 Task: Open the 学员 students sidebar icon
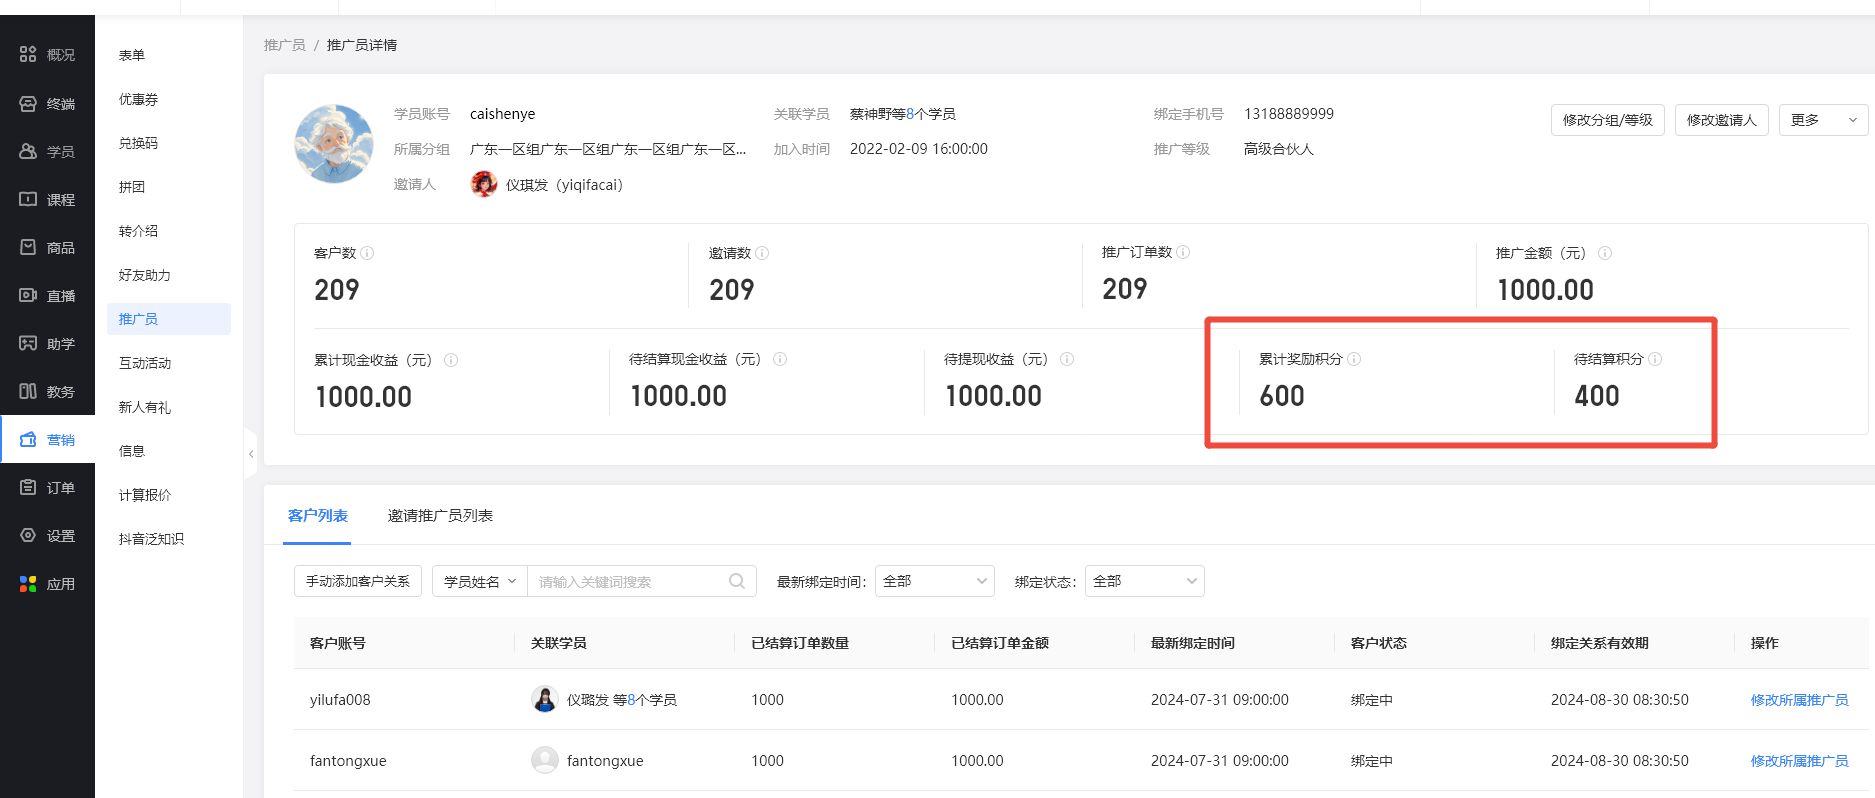(x=28, y=151)
